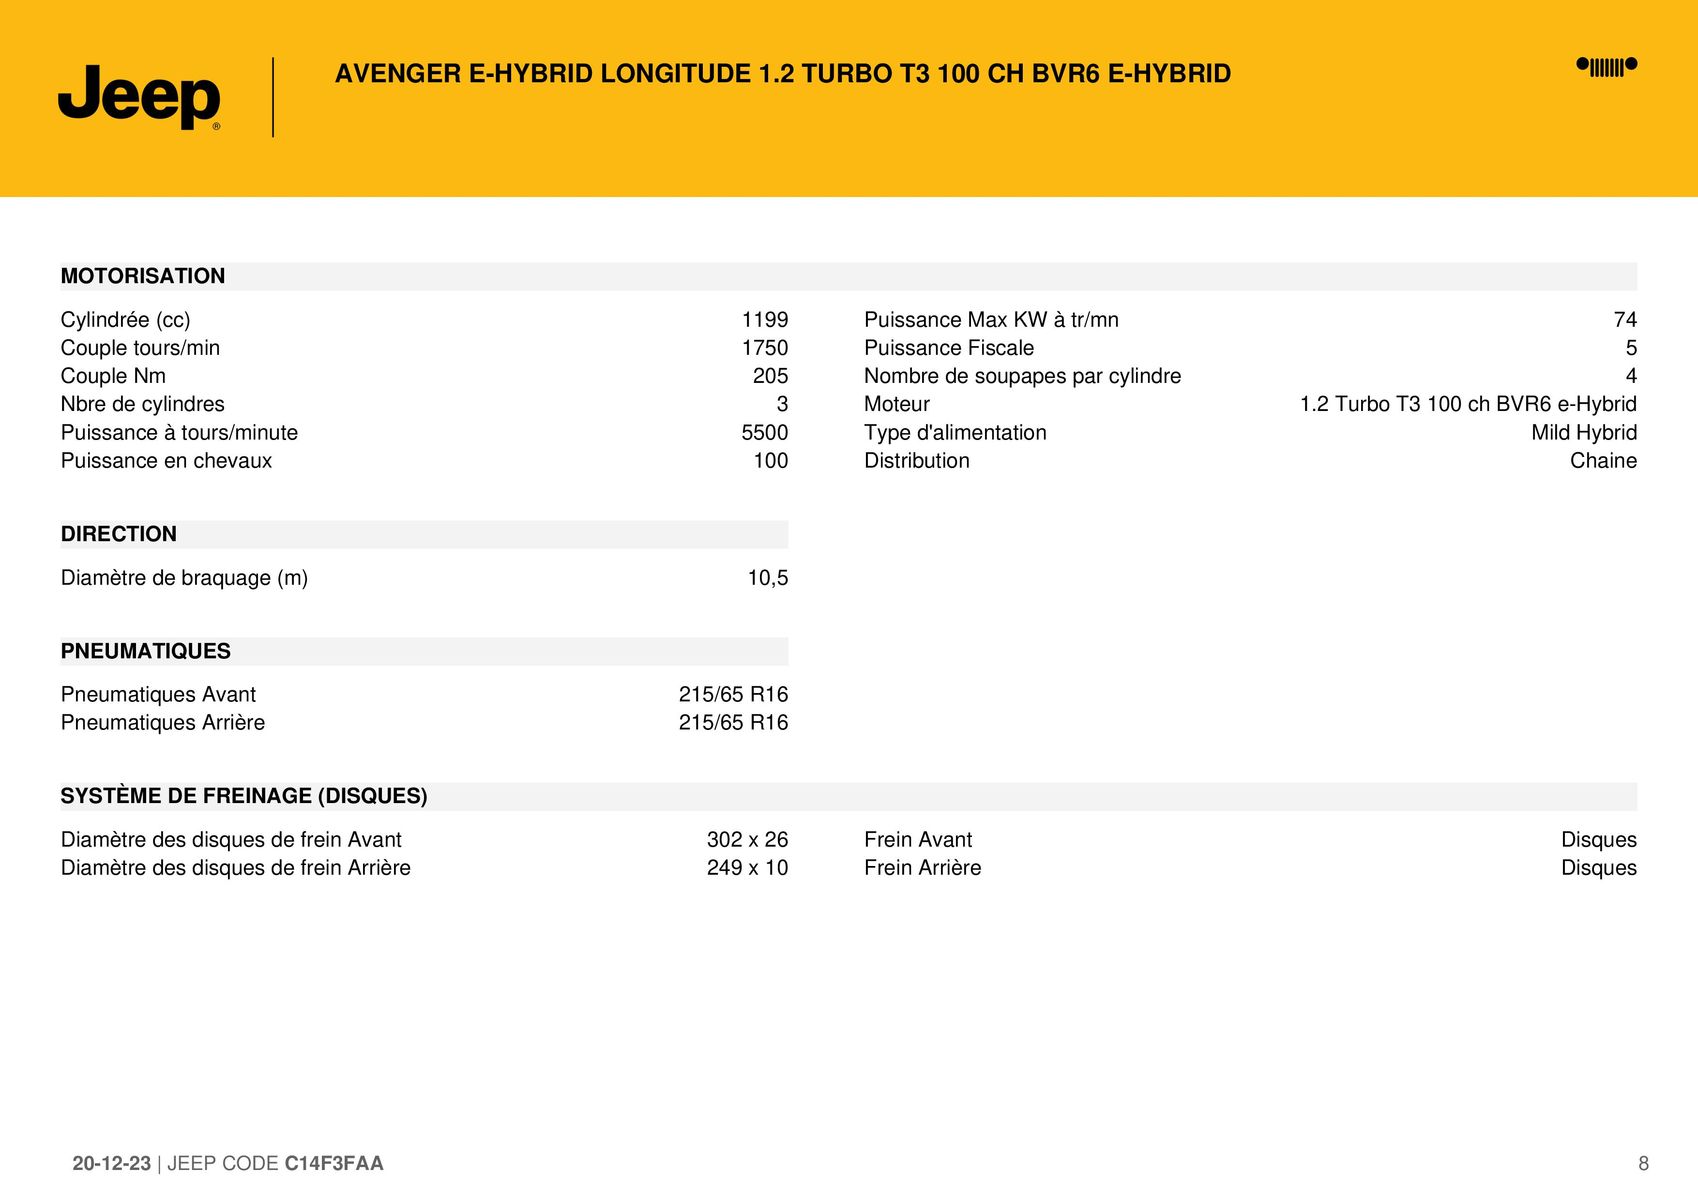Click the Puissance en chevaux label
This screenshot has height=1200, width=1698.
point(166,461)
